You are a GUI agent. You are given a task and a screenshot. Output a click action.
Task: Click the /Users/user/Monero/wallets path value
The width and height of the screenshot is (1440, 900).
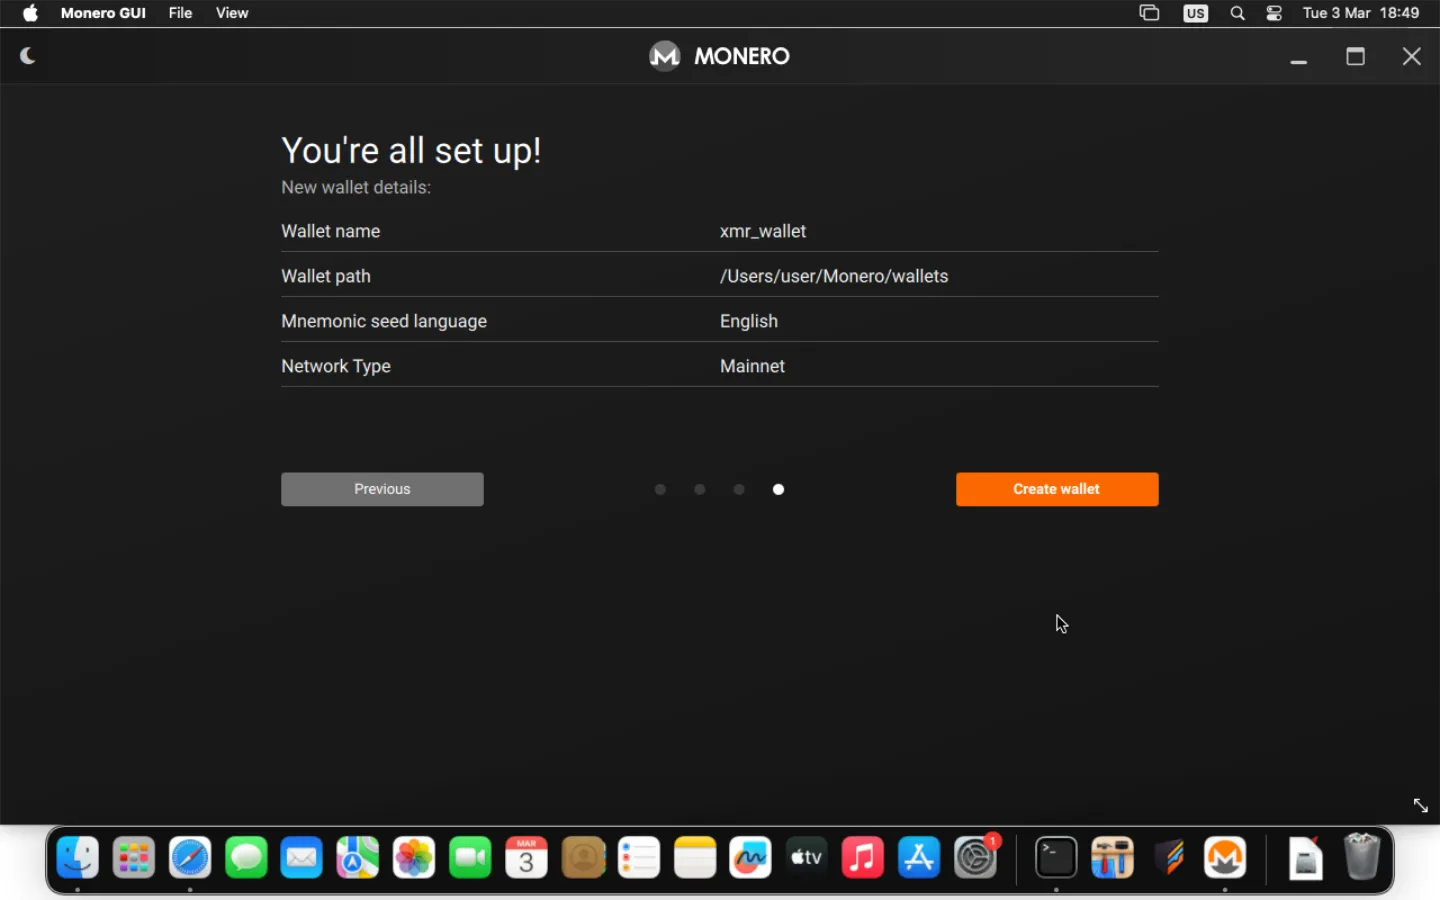[834, 276]
